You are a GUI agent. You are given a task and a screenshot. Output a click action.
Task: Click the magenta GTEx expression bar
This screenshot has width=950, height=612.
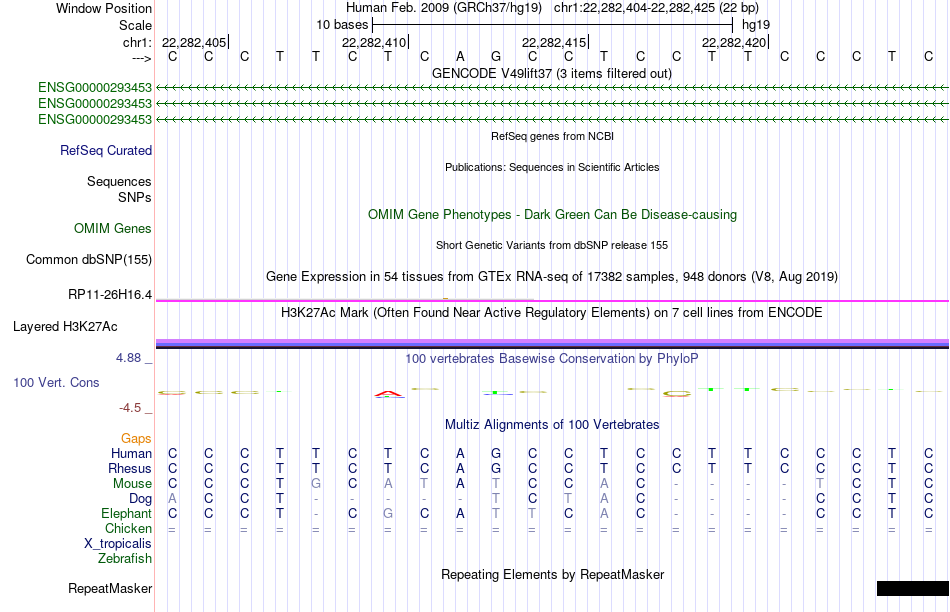point(552,301)
